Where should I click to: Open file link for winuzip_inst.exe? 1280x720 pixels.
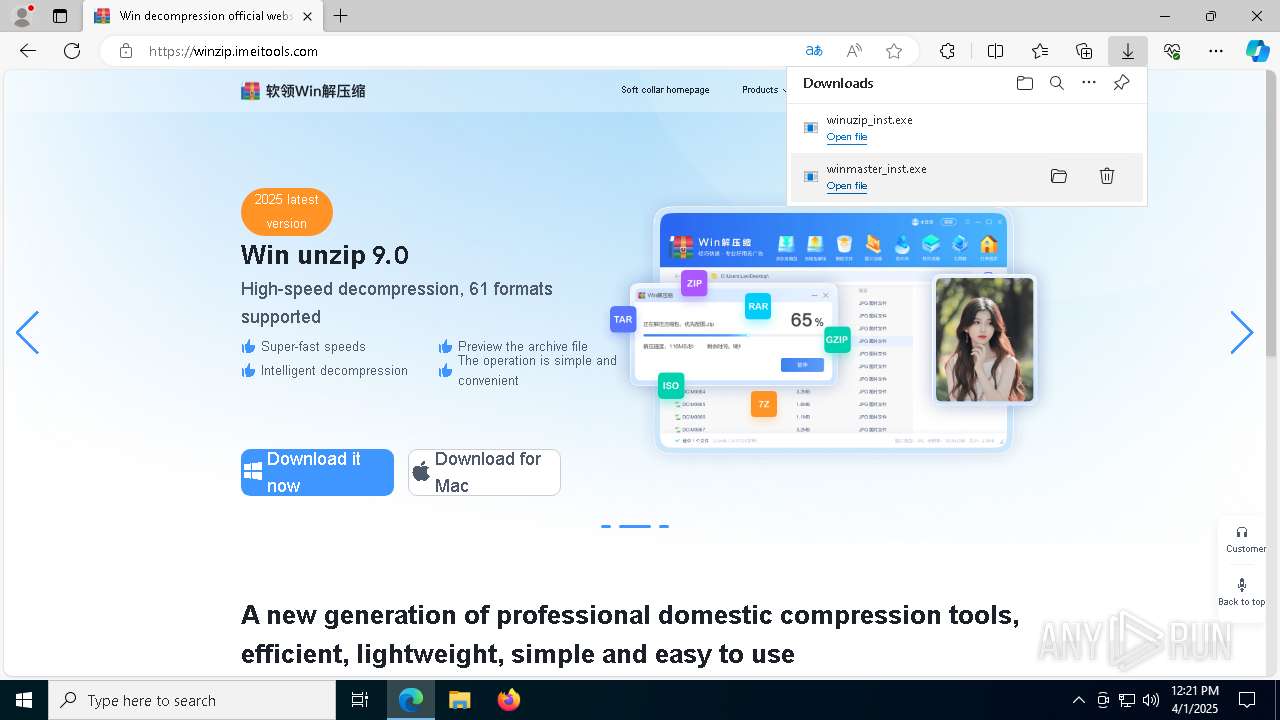coord(847,137)
